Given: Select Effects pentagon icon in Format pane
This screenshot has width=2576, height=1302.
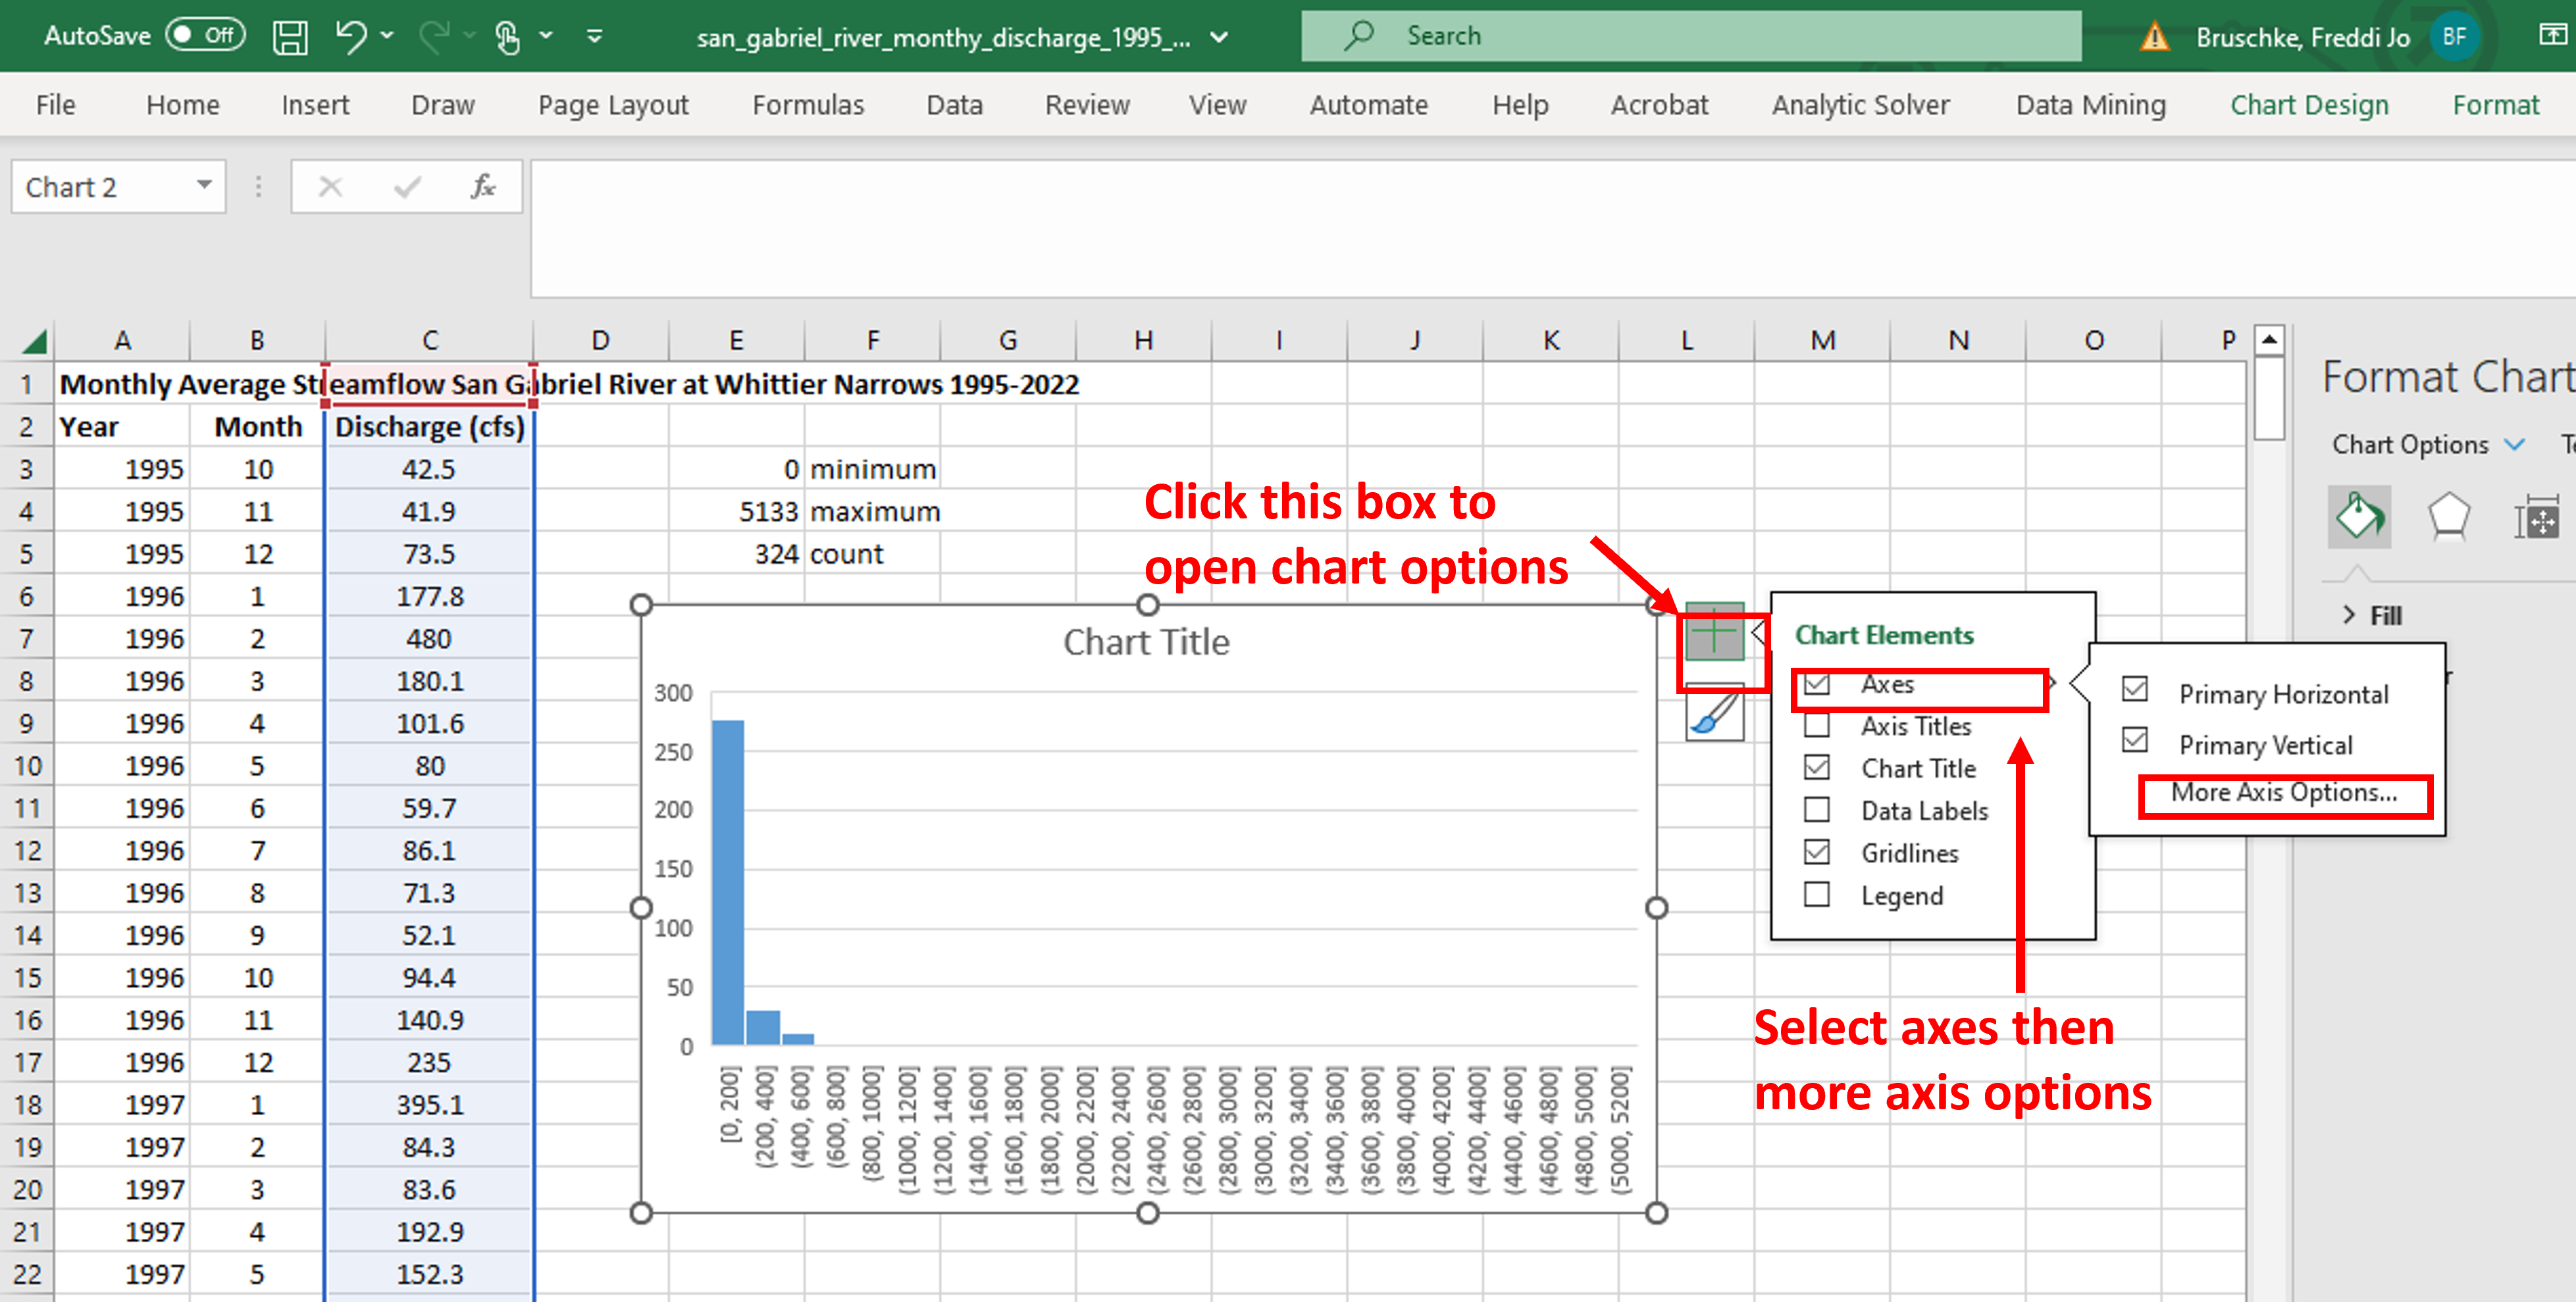Looking at the screenshot, I should 2448,517.
